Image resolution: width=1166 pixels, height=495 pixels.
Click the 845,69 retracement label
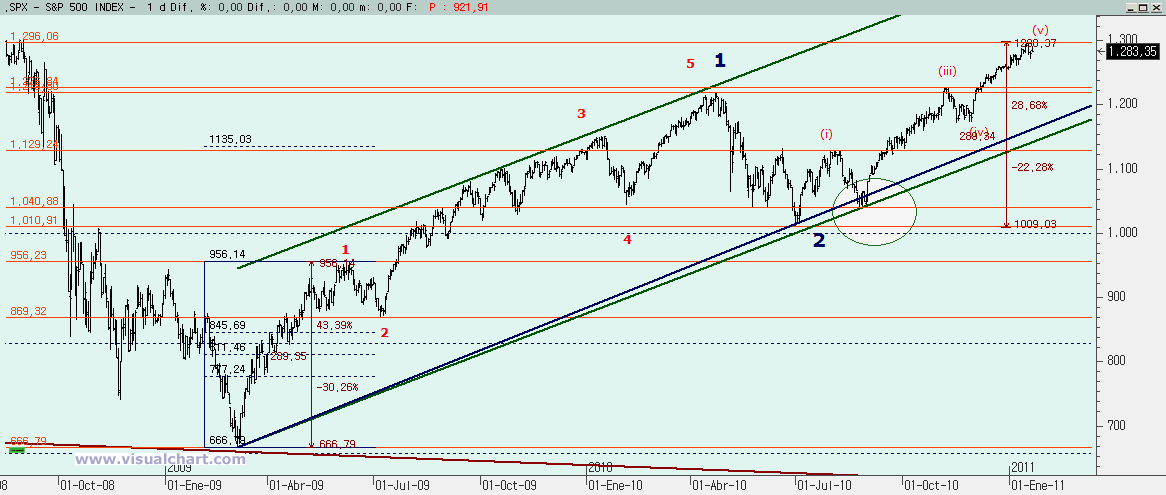click(x=228, y=326)
